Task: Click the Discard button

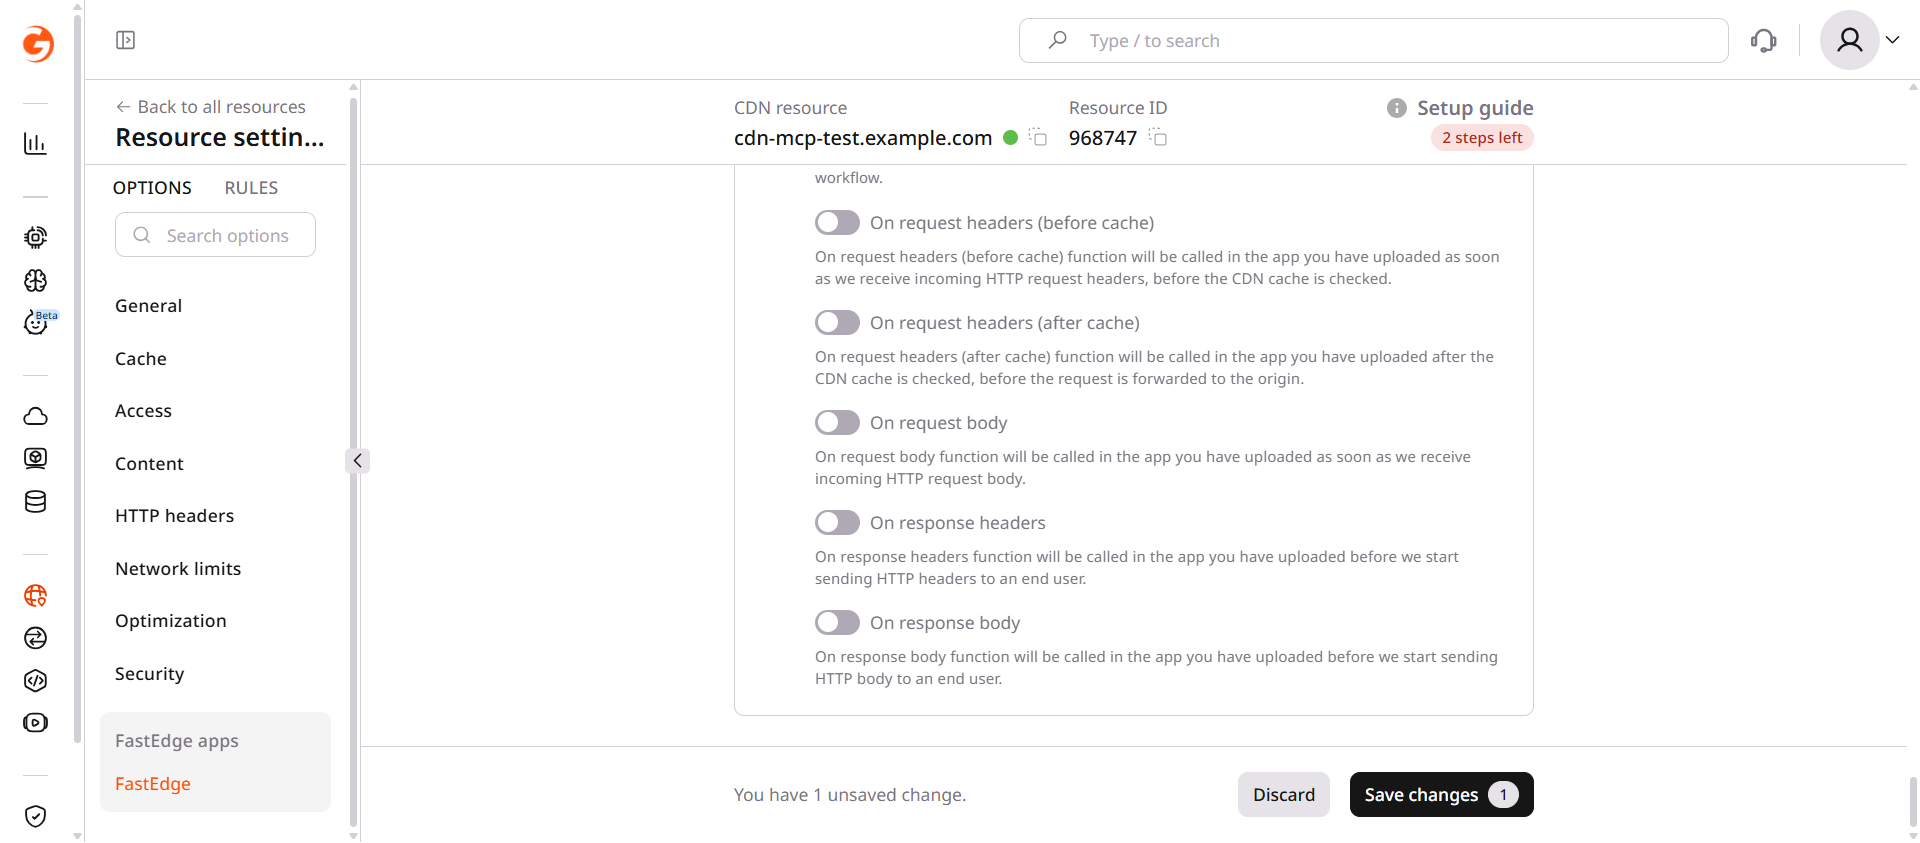Action: click(1284, 795)
